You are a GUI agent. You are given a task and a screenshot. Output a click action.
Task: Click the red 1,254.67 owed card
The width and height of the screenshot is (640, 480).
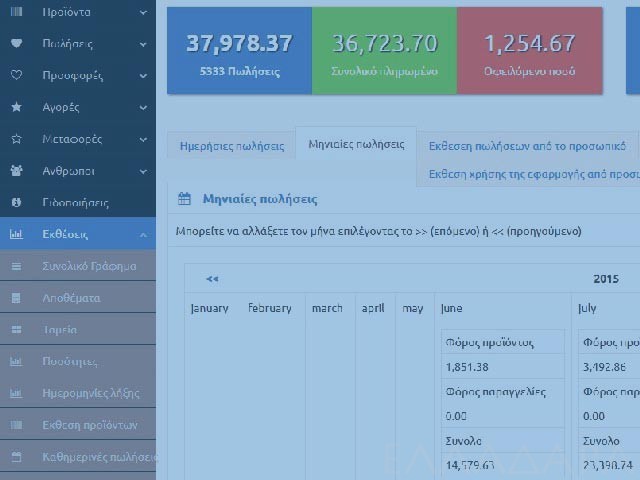[x=529, y=51]
